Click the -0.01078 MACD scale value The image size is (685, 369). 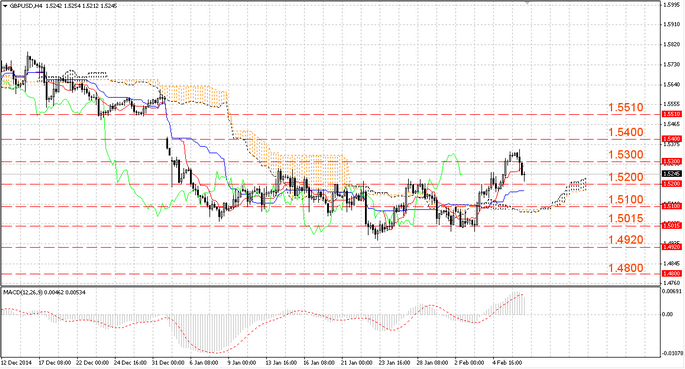[673, 354]
